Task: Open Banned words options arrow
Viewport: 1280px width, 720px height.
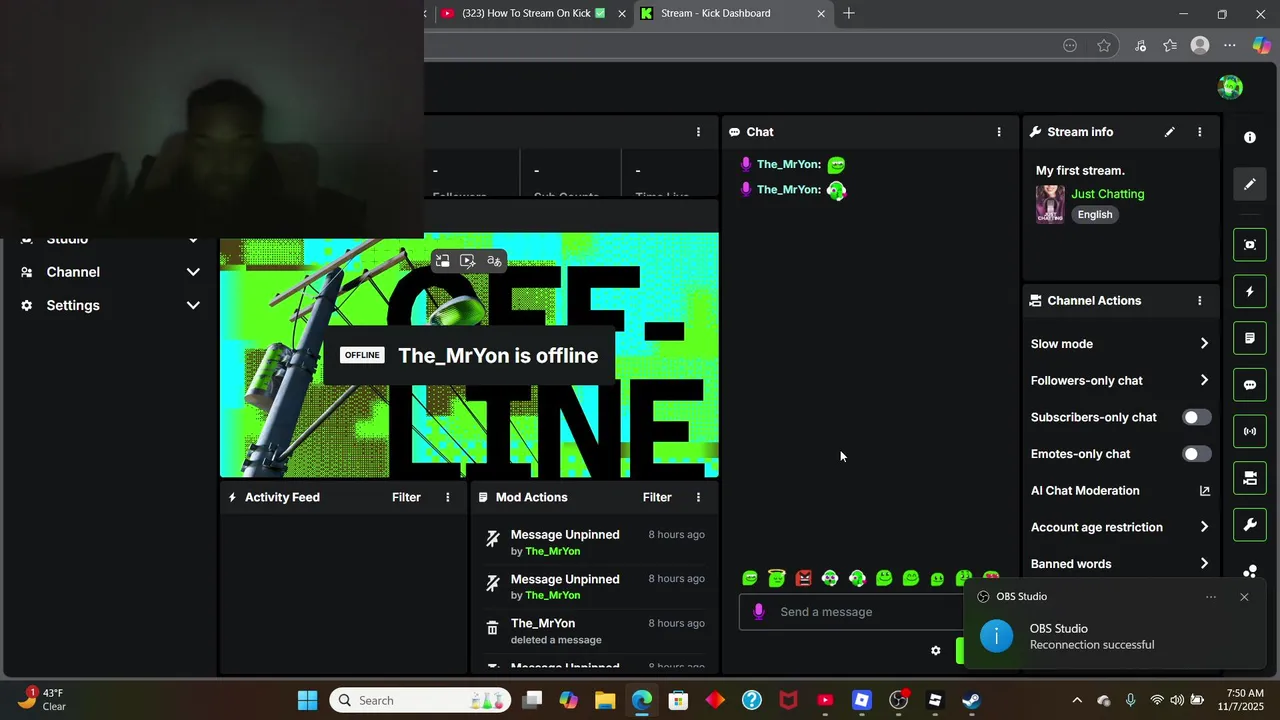Action: tap(1204, 564)
